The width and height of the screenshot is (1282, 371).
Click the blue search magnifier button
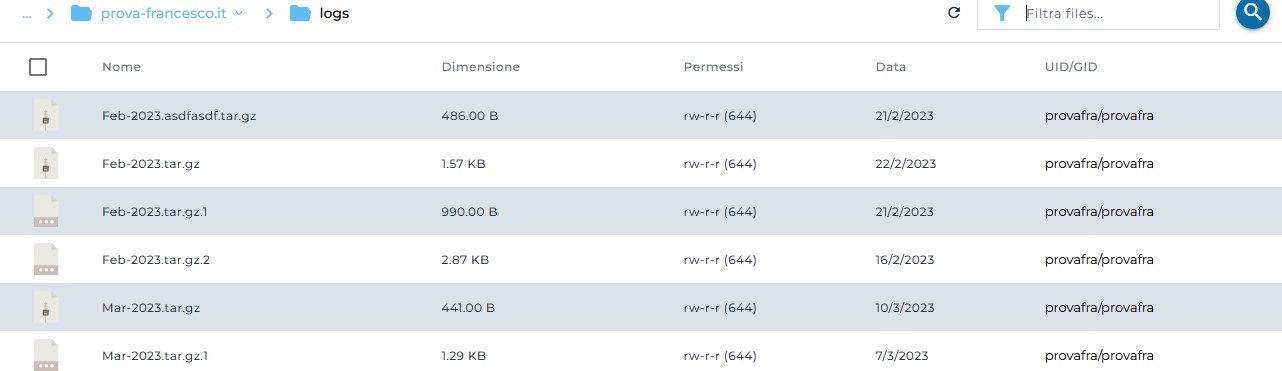tap(1253, 12)
